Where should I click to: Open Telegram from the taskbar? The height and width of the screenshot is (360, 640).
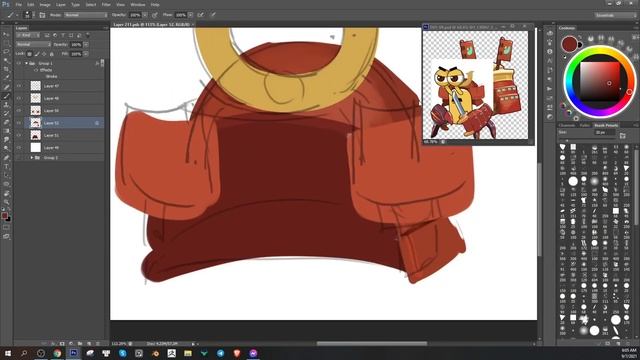pyautogui.click(x=220, y=353)
